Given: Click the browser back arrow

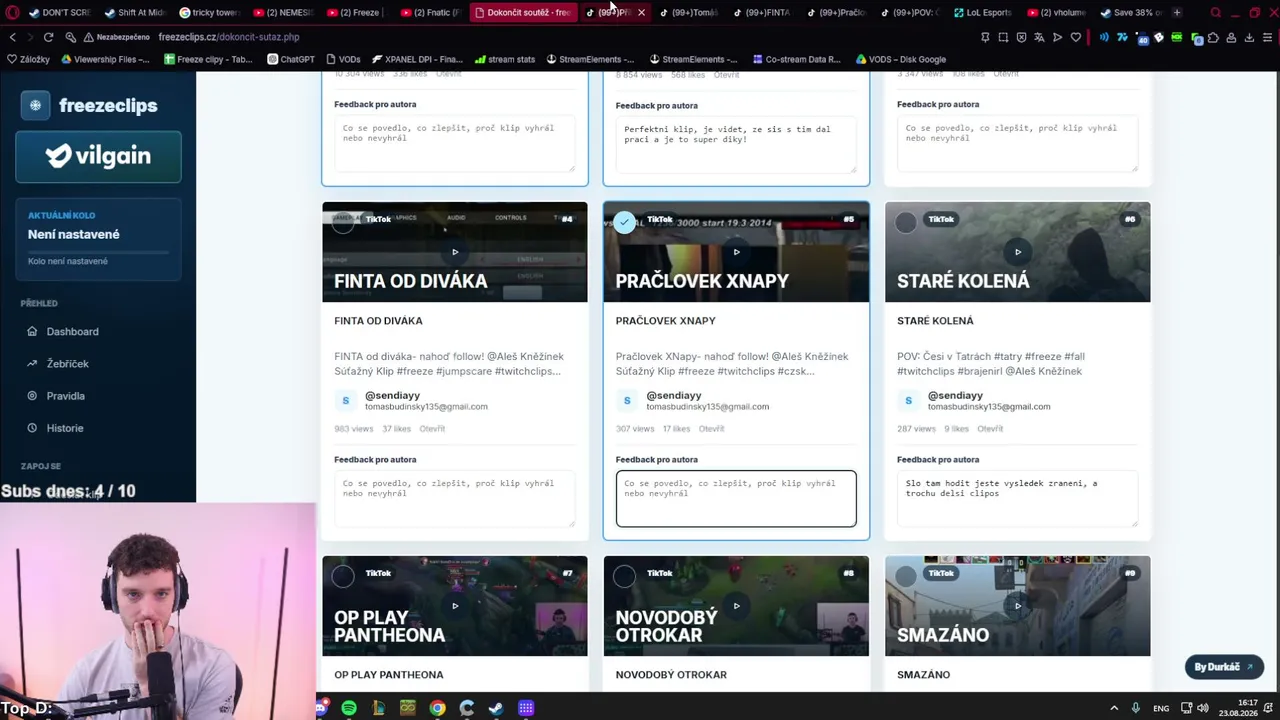Looking at the screenshot, I should [x=12, y=37].
